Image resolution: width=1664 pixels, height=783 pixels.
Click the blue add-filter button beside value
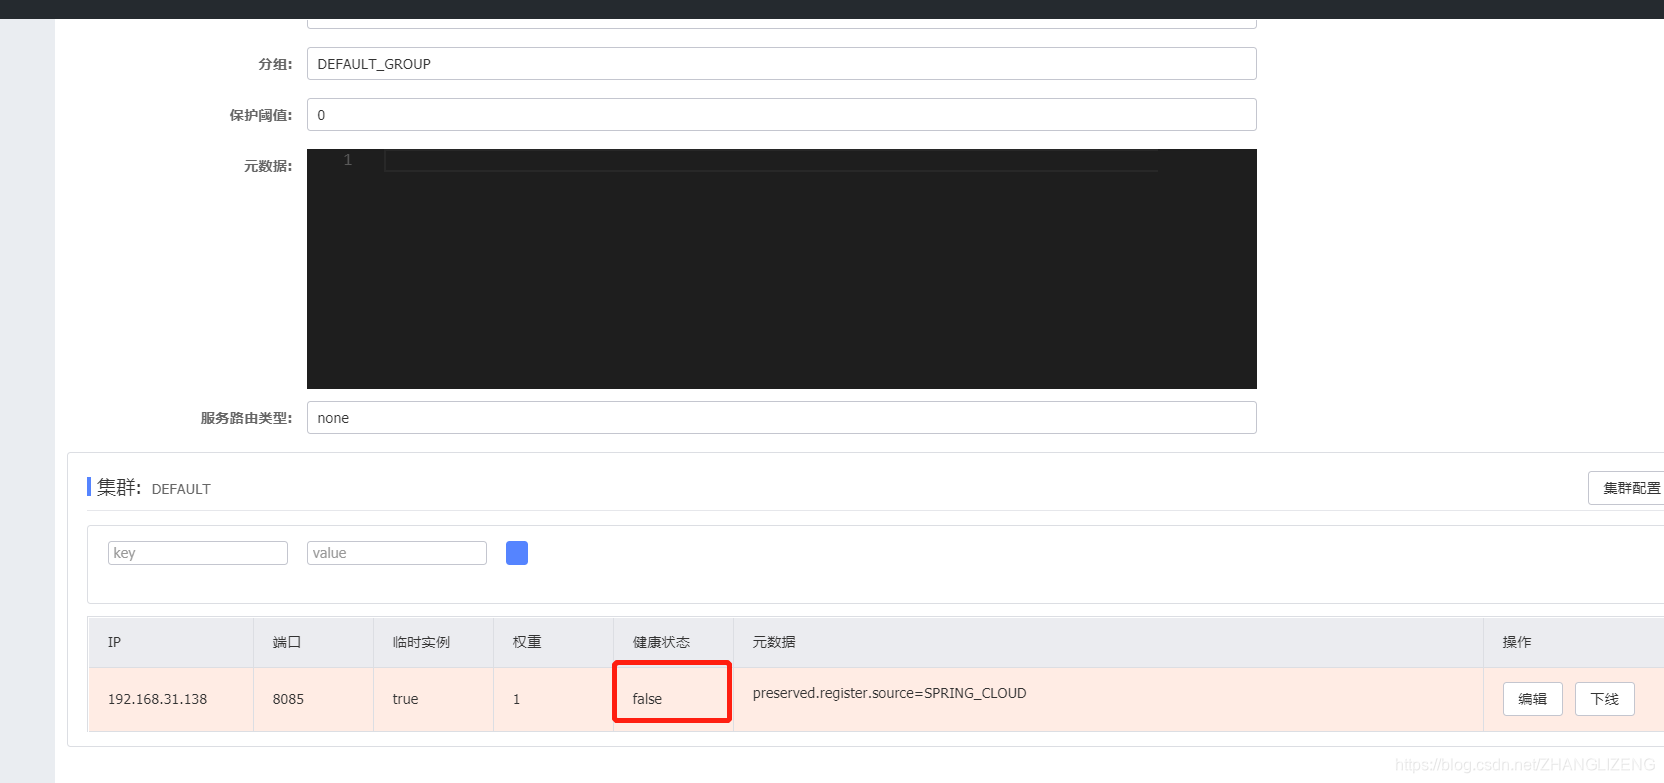[x=517, y=553]
